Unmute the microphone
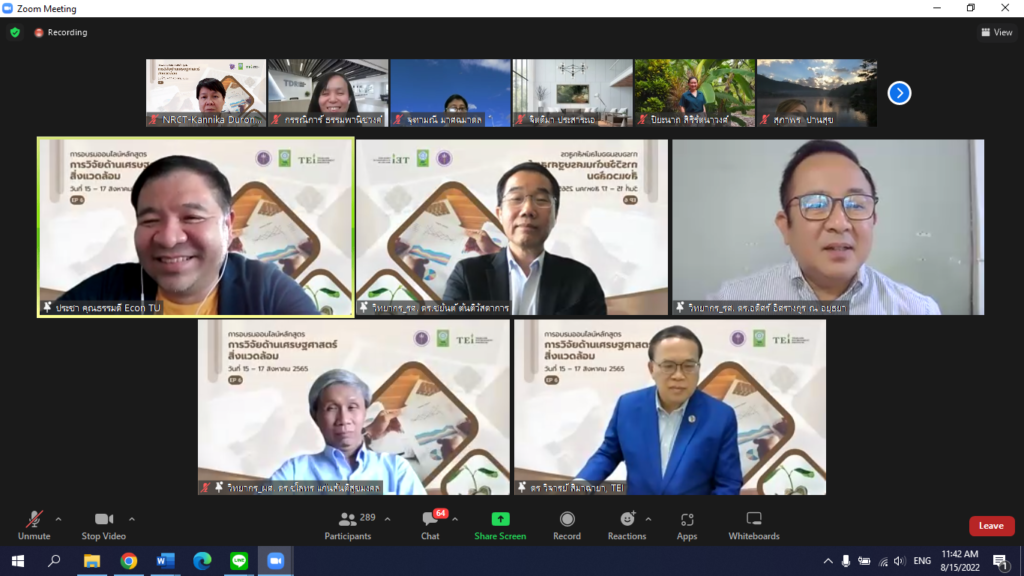The image size is (1024, 576). 34,525
